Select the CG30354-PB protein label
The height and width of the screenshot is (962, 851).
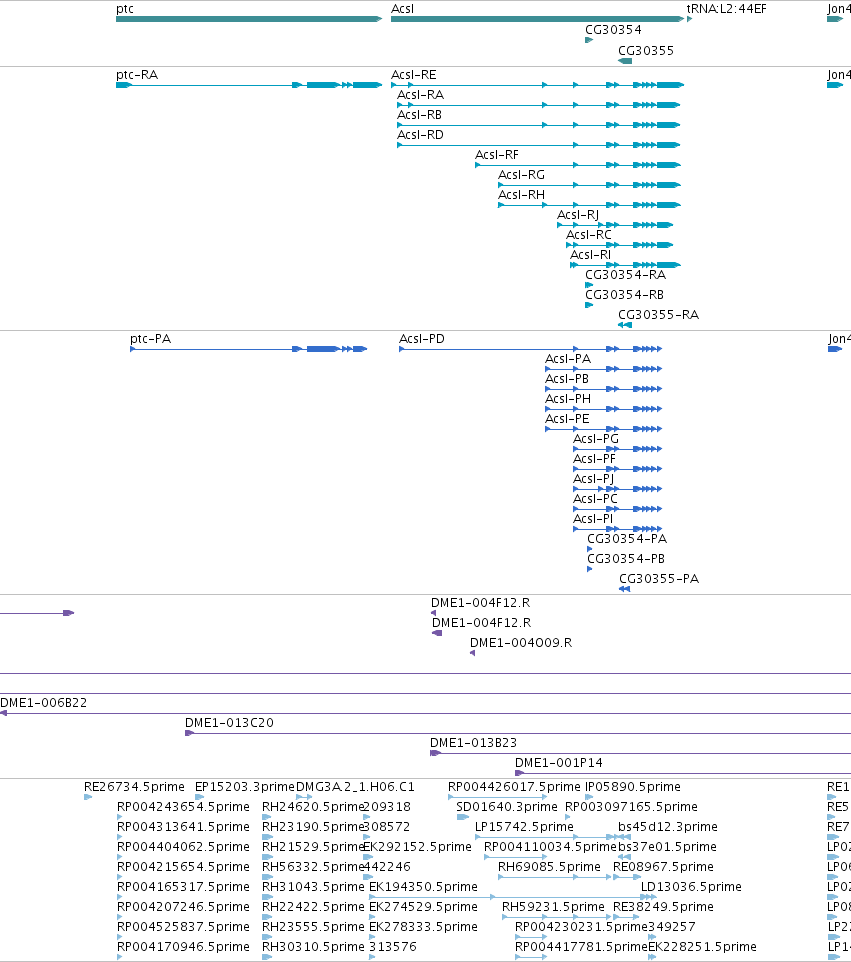click(x=626, y=558)
